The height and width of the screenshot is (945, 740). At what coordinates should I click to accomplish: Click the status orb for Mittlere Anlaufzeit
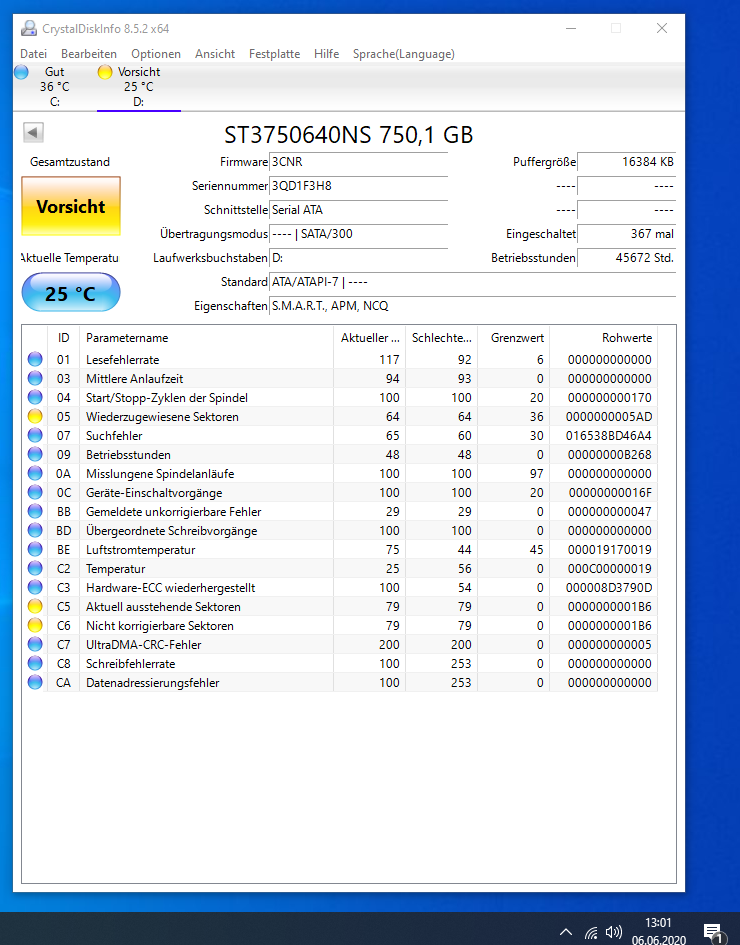(35, 378)
